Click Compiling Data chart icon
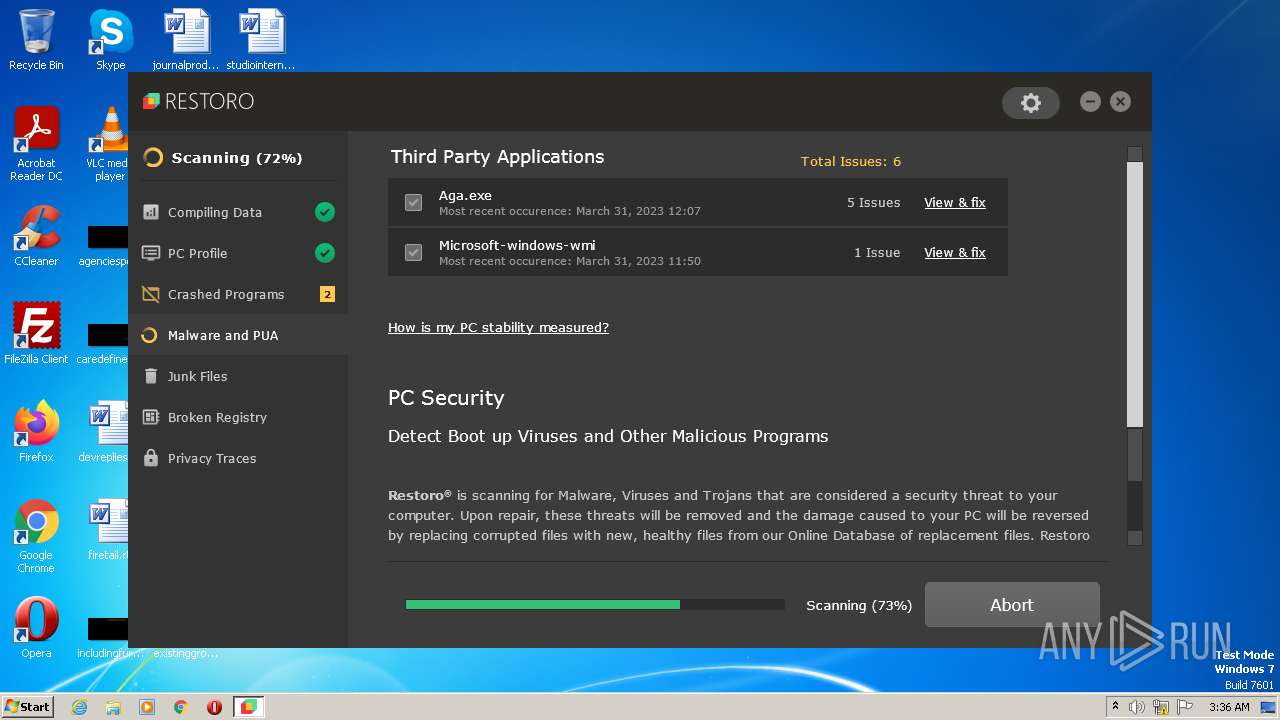 point(151,212)
